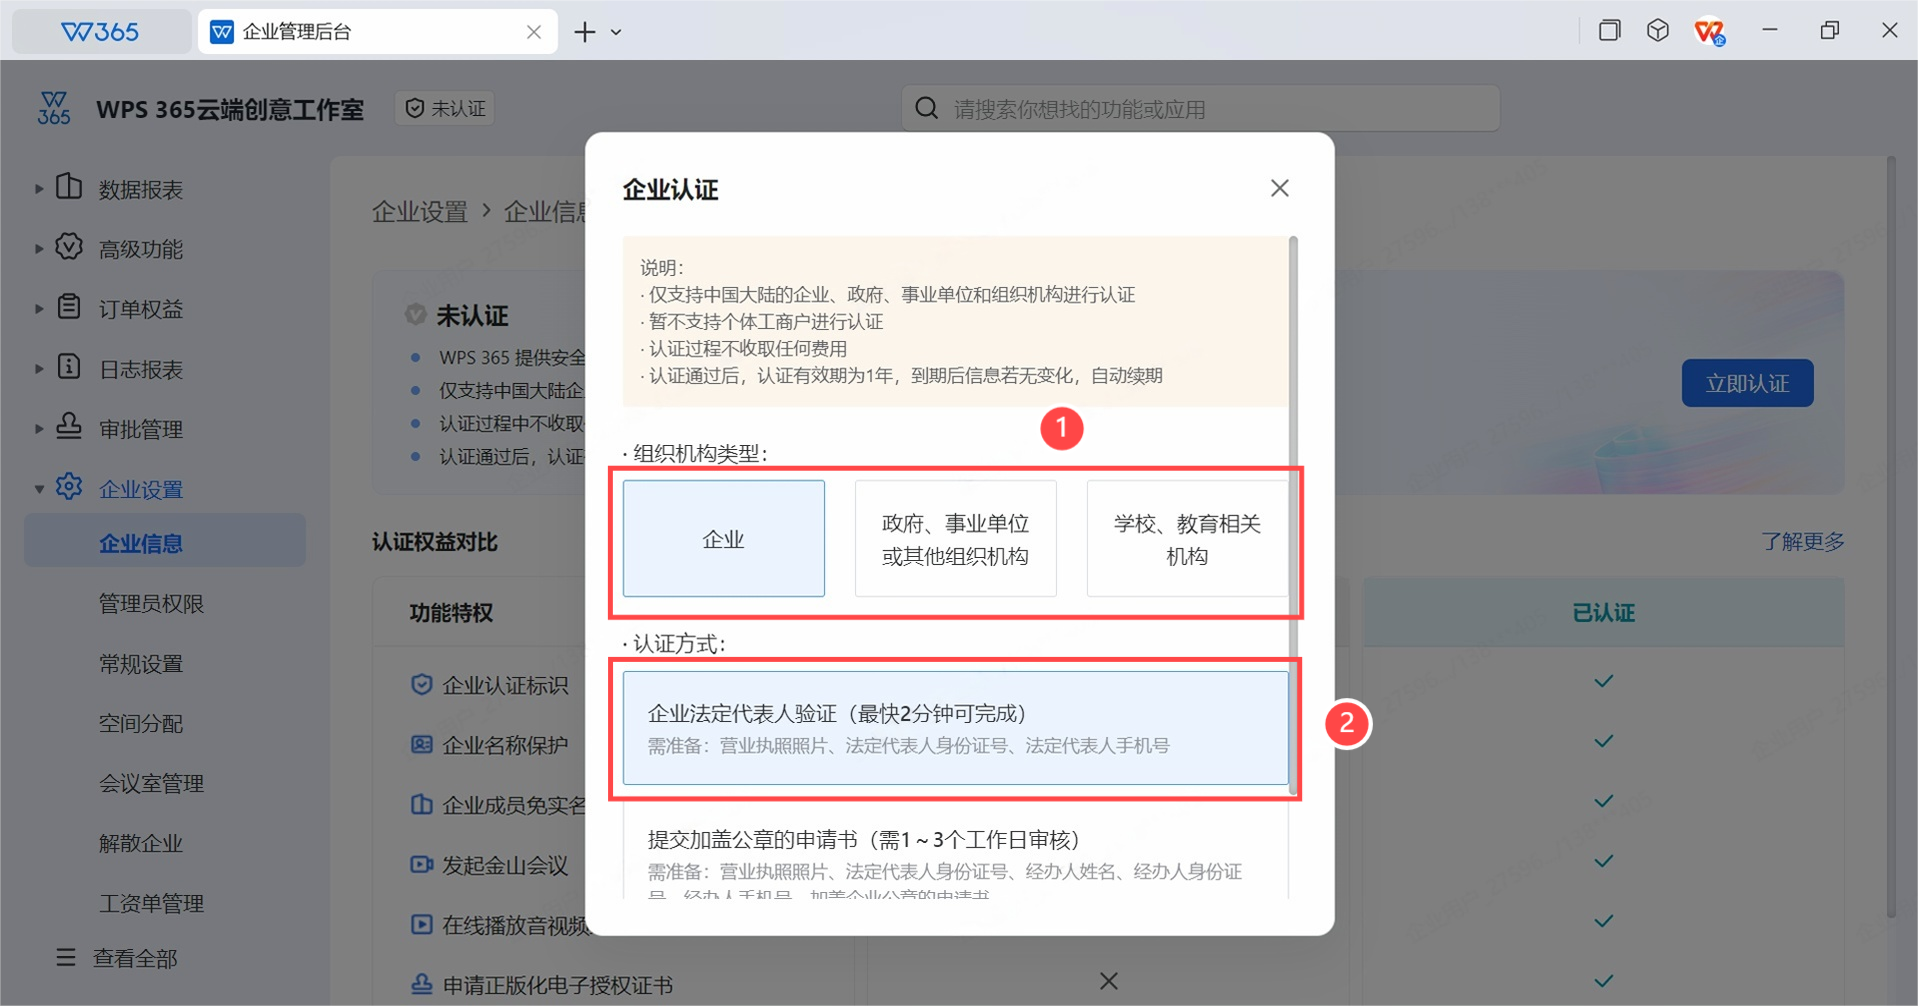This screenshot has width=1918, height=1006.
Task: Open the tab list dropdown arrow
Action: click(x=616, y=32)
